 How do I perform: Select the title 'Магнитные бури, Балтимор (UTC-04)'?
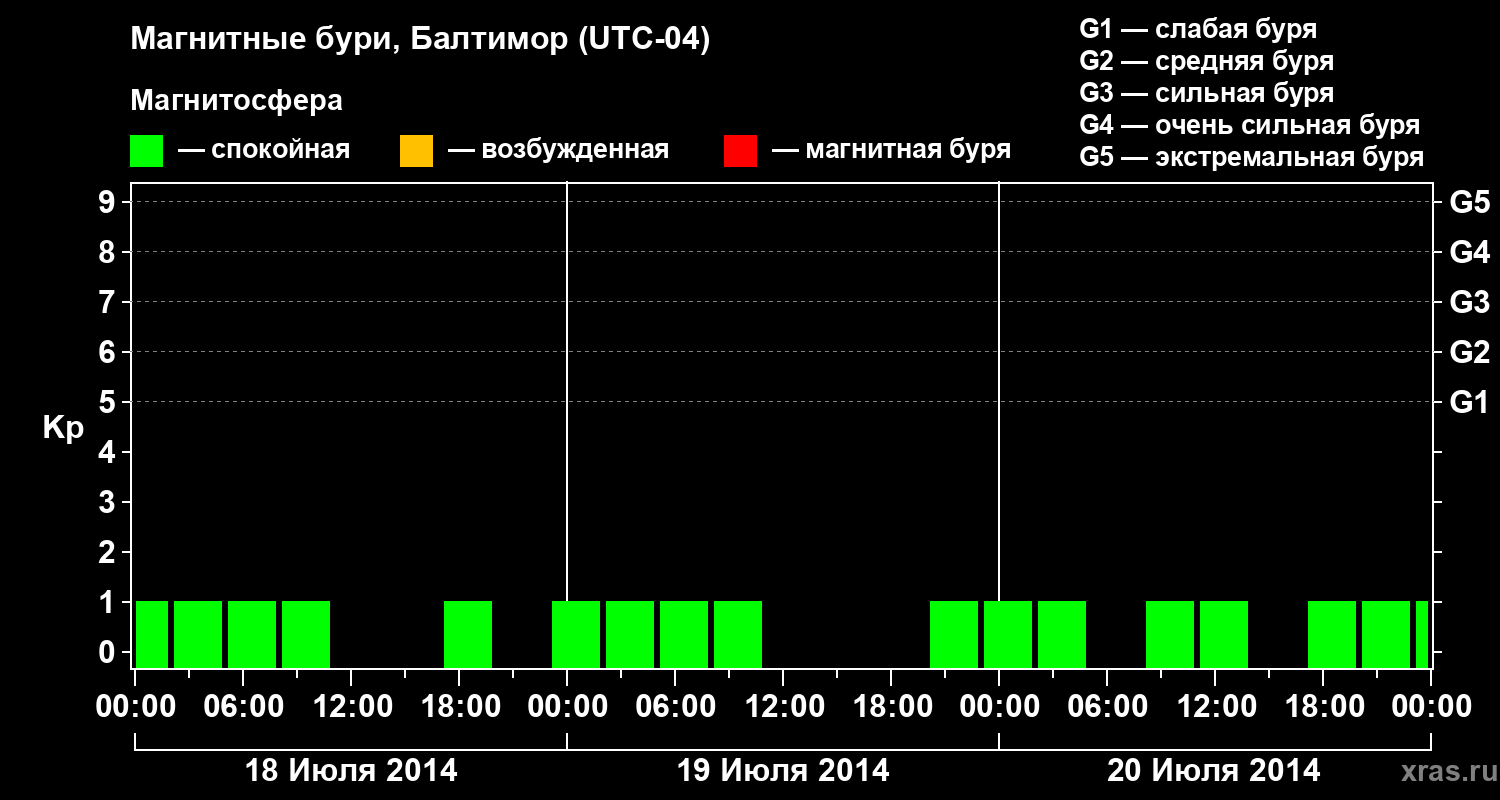[x=420, y=41]
